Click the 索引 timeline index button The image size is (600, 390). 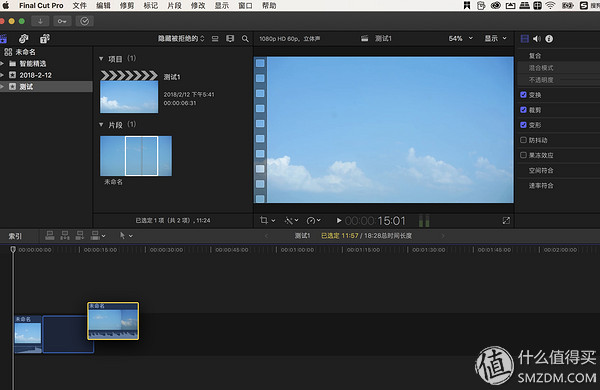click(15, 236)
